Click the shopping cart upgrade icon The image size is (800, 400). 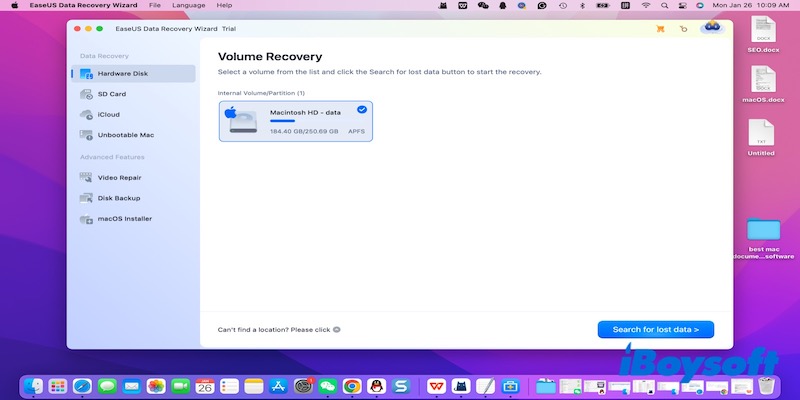(660, 29)
